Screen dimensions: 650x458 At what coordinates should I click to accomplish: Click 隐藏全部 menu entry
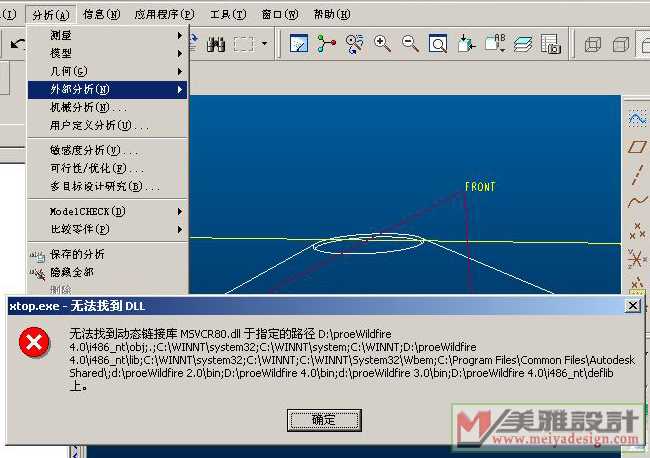click(x=108, y=272)
